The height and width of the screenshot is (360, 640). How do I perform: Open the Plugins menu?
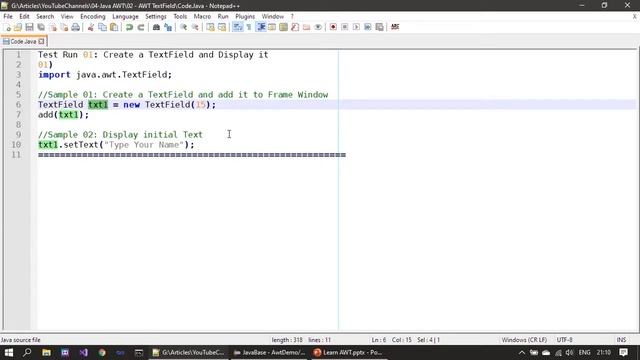pos(245,16)
